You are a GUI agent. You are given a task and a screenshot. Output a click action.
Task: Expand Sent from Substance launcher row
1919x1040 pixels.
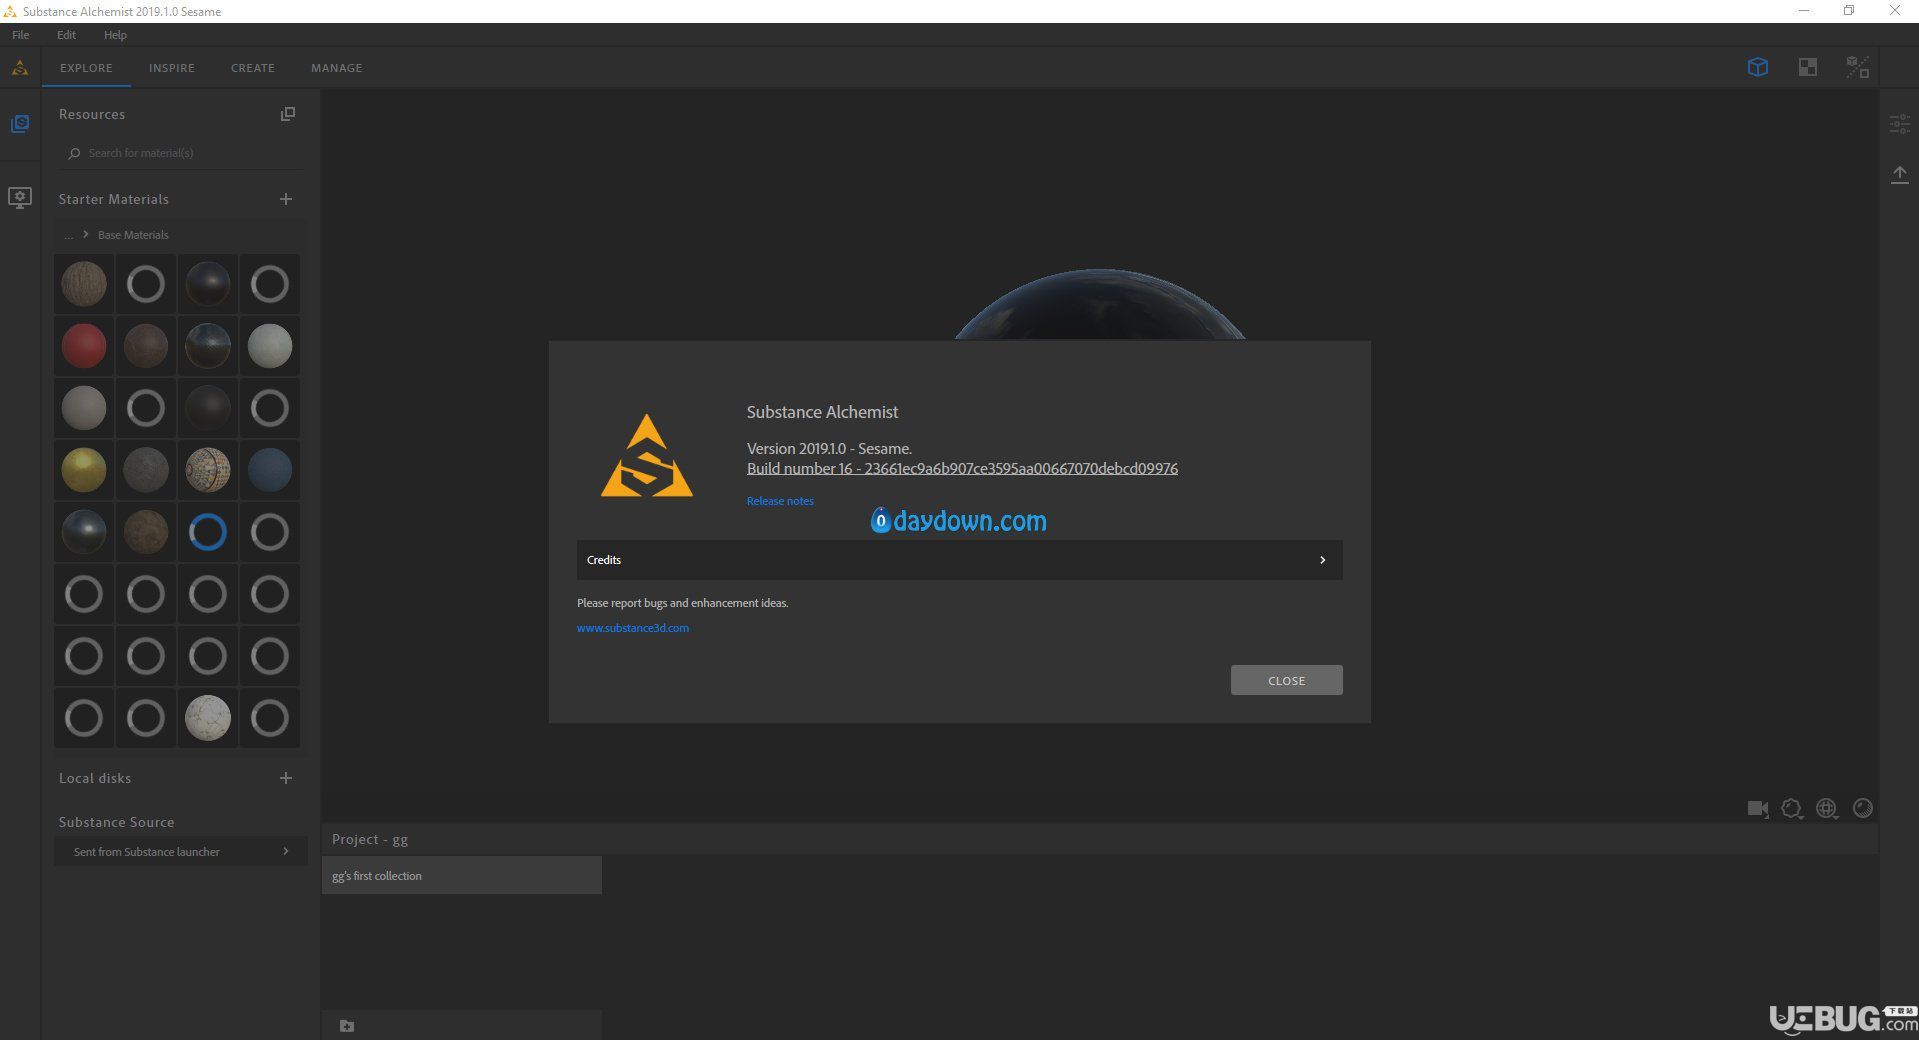coord(181,852)
